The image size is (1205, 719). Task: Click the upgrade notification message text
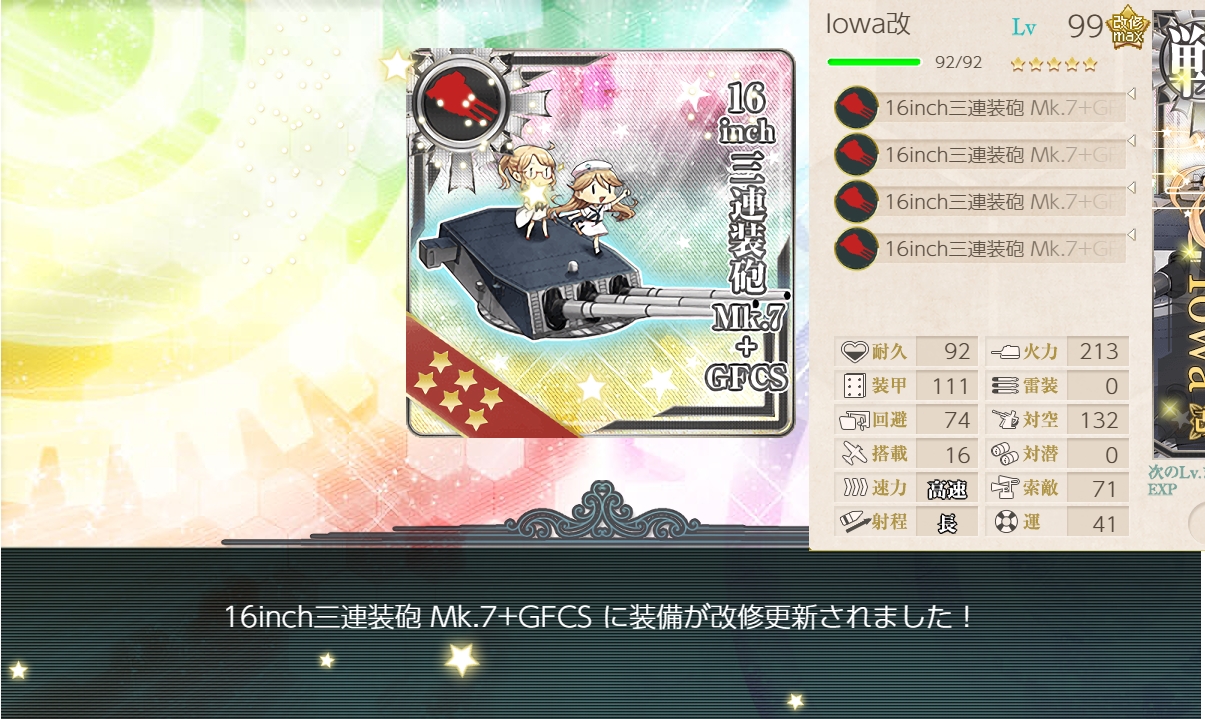600,616
